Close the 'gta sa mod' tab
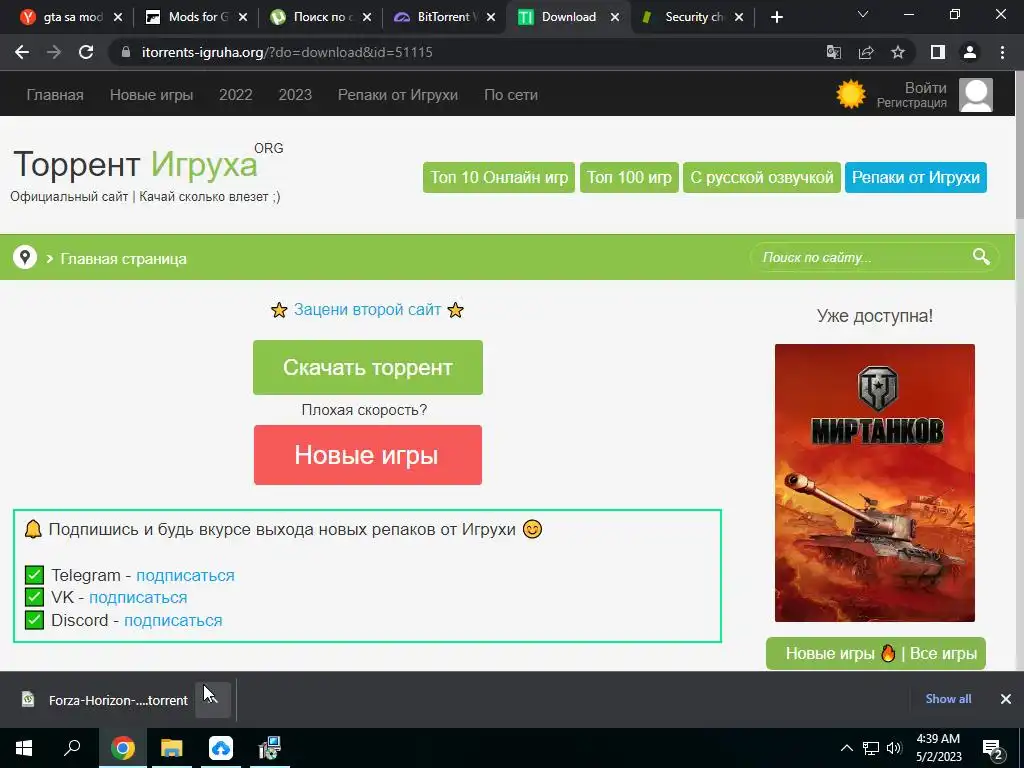Screen dimensions: 1024x768 [118, 18]
